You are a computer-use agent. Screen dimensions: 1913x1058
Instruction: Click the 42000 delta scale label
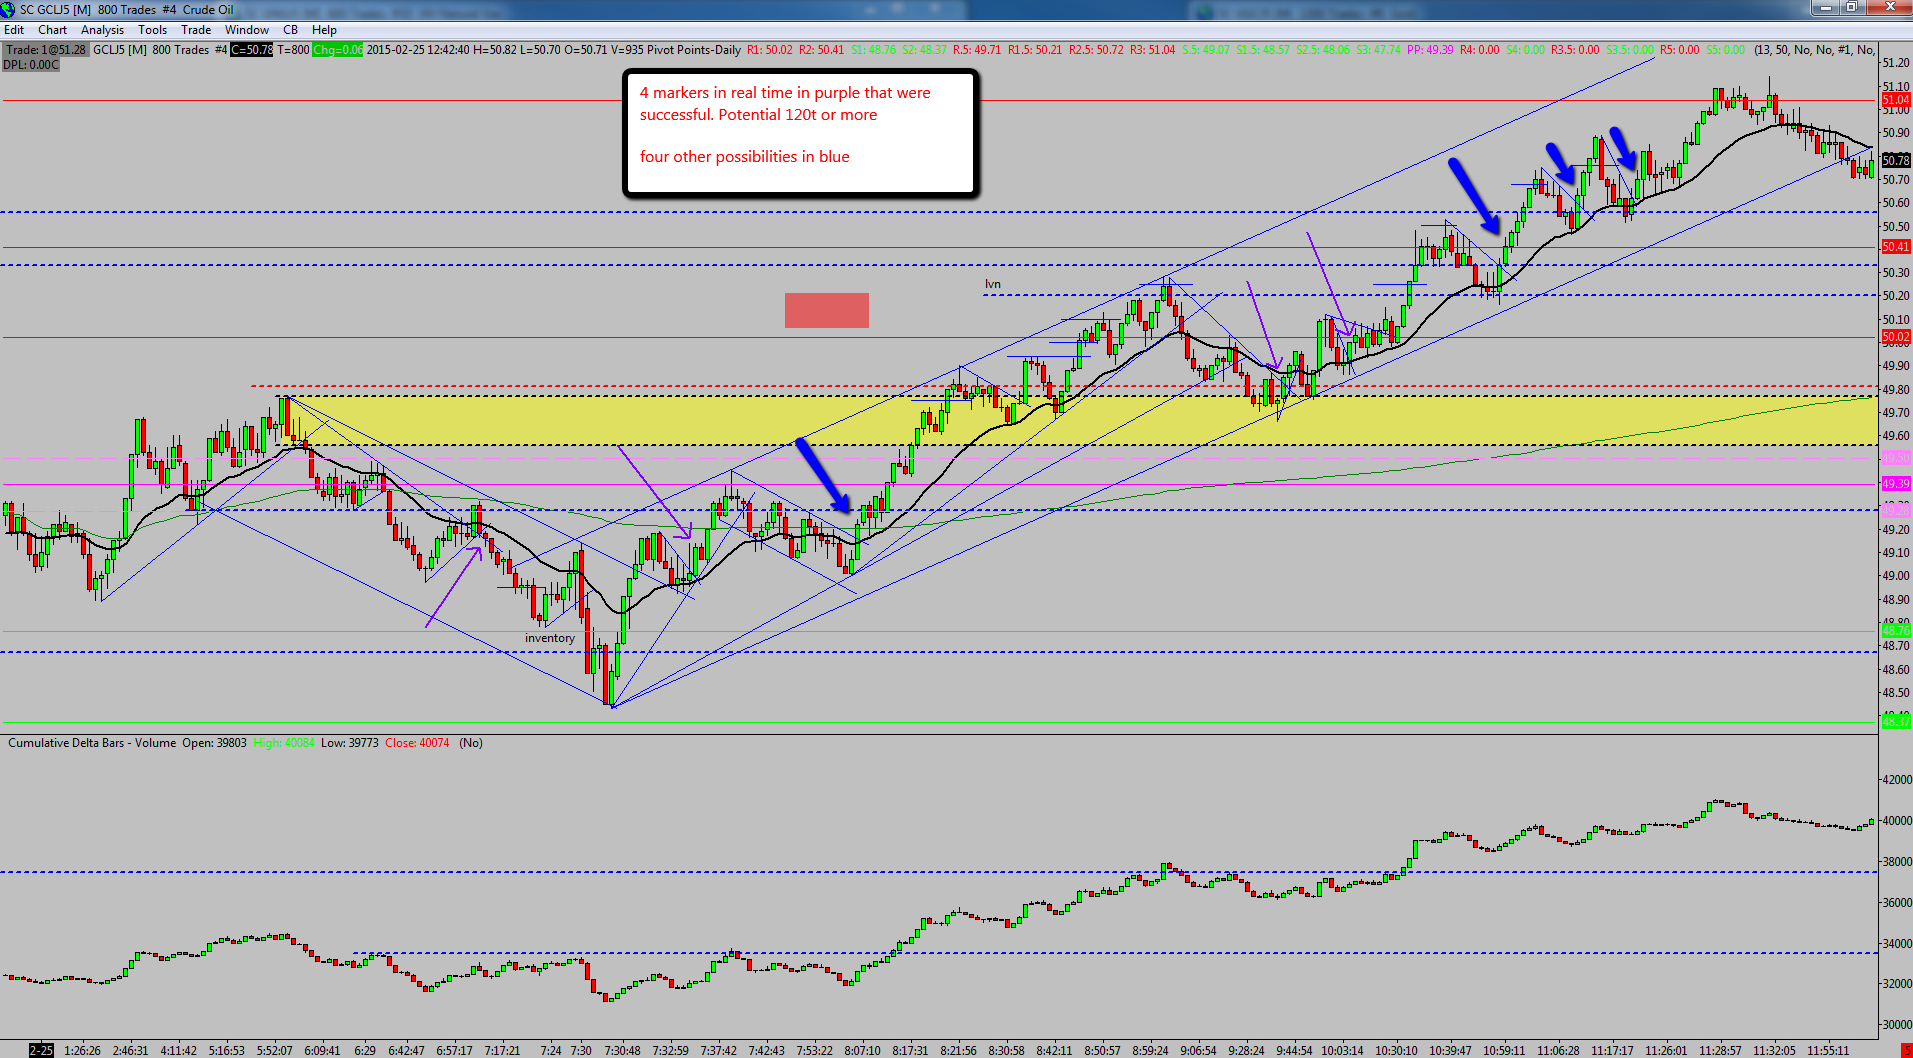[x=1897, y=780]
